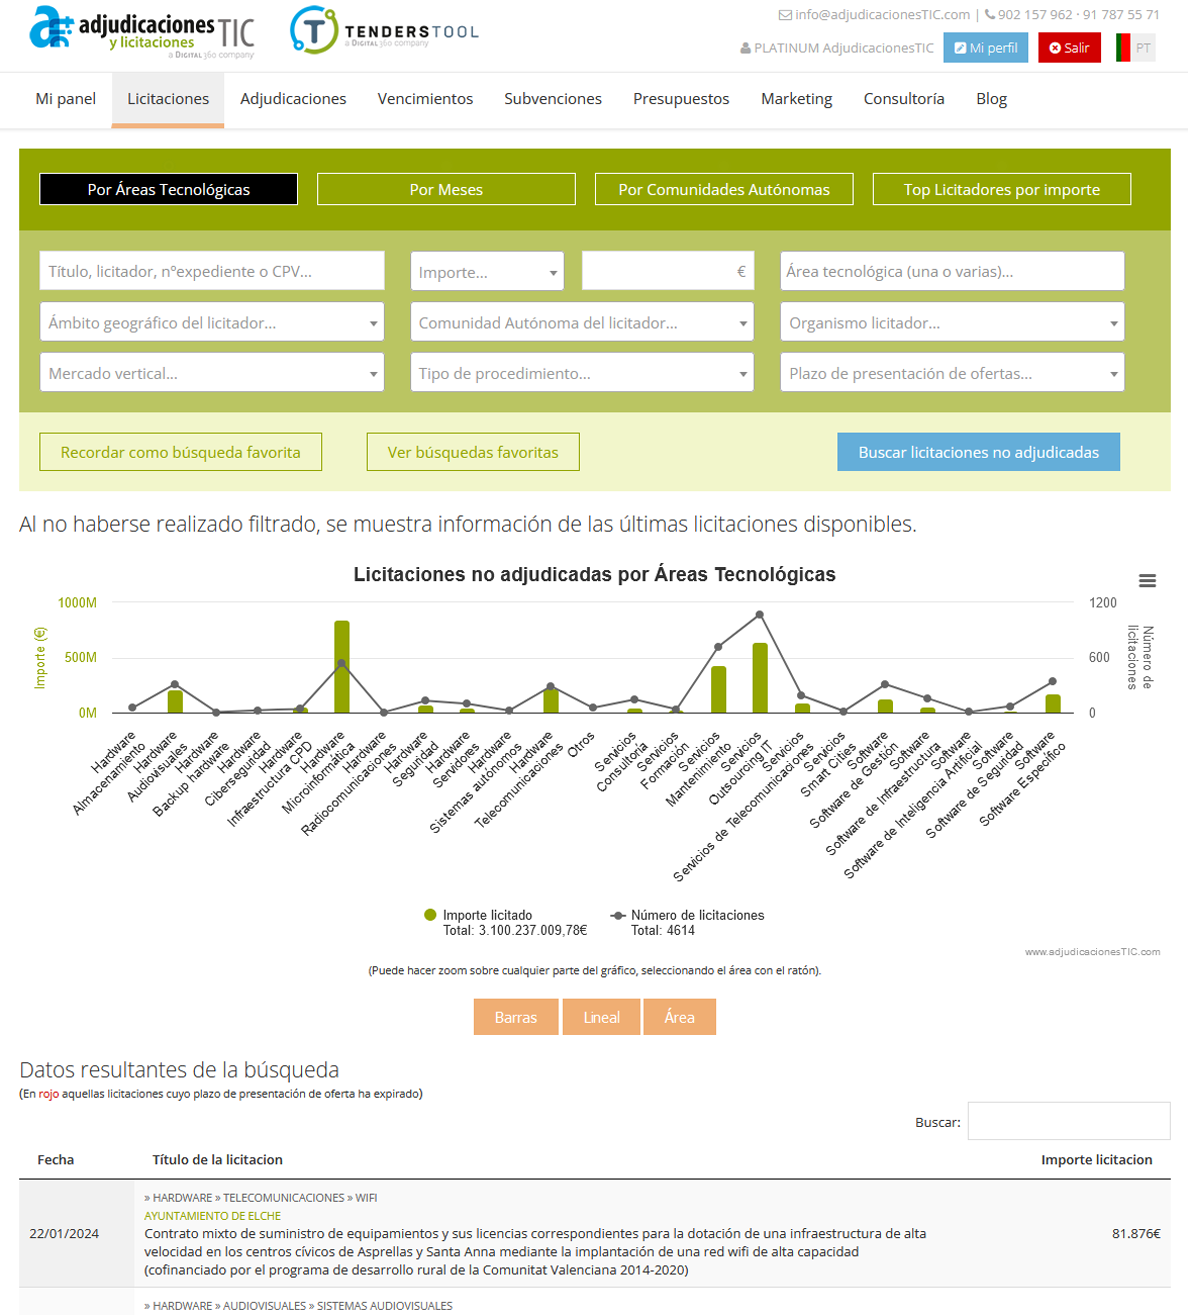
Task: Open the Organismo licitador dropdown
Action: tap(952, 323)
